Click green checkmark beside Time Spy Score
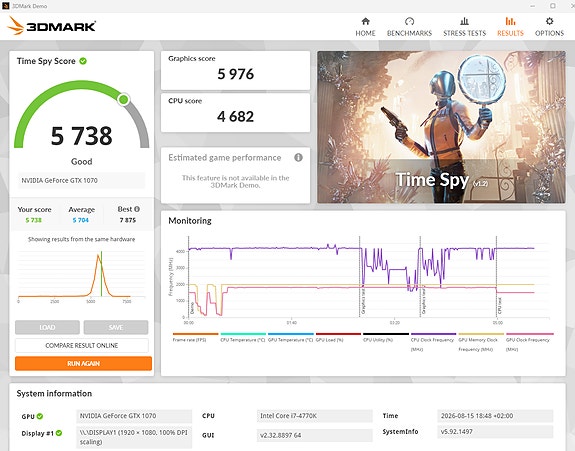575x451 pixels. tap(83, 61)
